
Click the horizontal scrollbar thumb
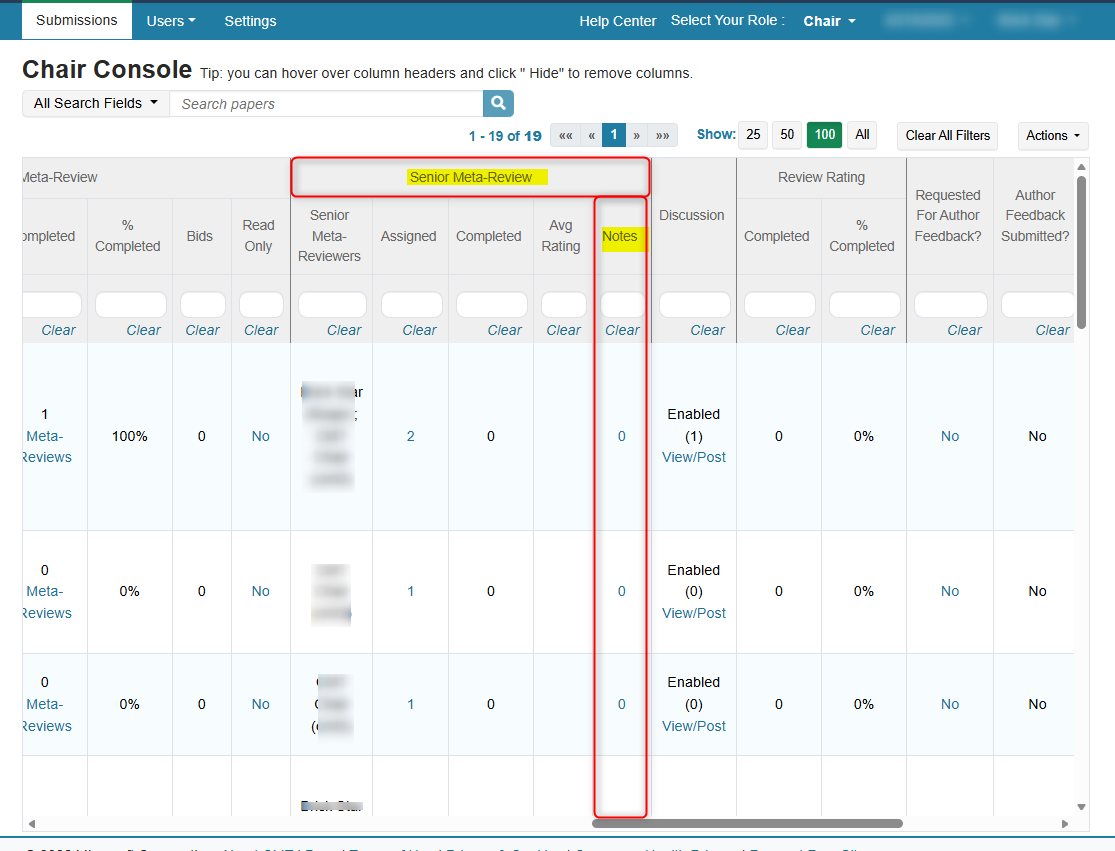747,824
